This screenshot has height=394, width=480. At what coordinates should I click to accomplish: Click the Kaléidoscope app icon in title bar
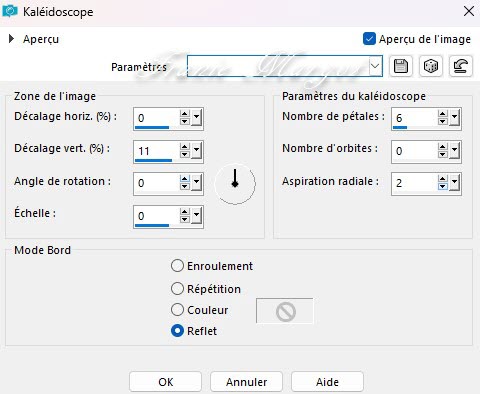(x=10, y=12)
